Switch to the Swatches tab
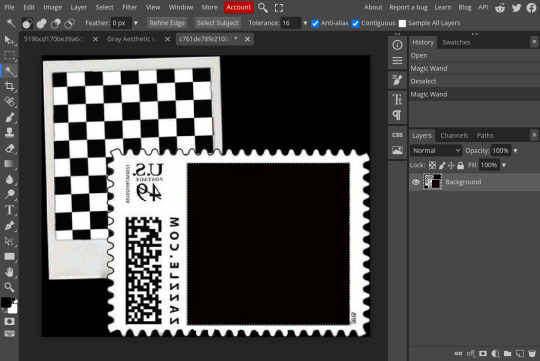This screenshot has width=540, height=361. (x=456, y=42)
